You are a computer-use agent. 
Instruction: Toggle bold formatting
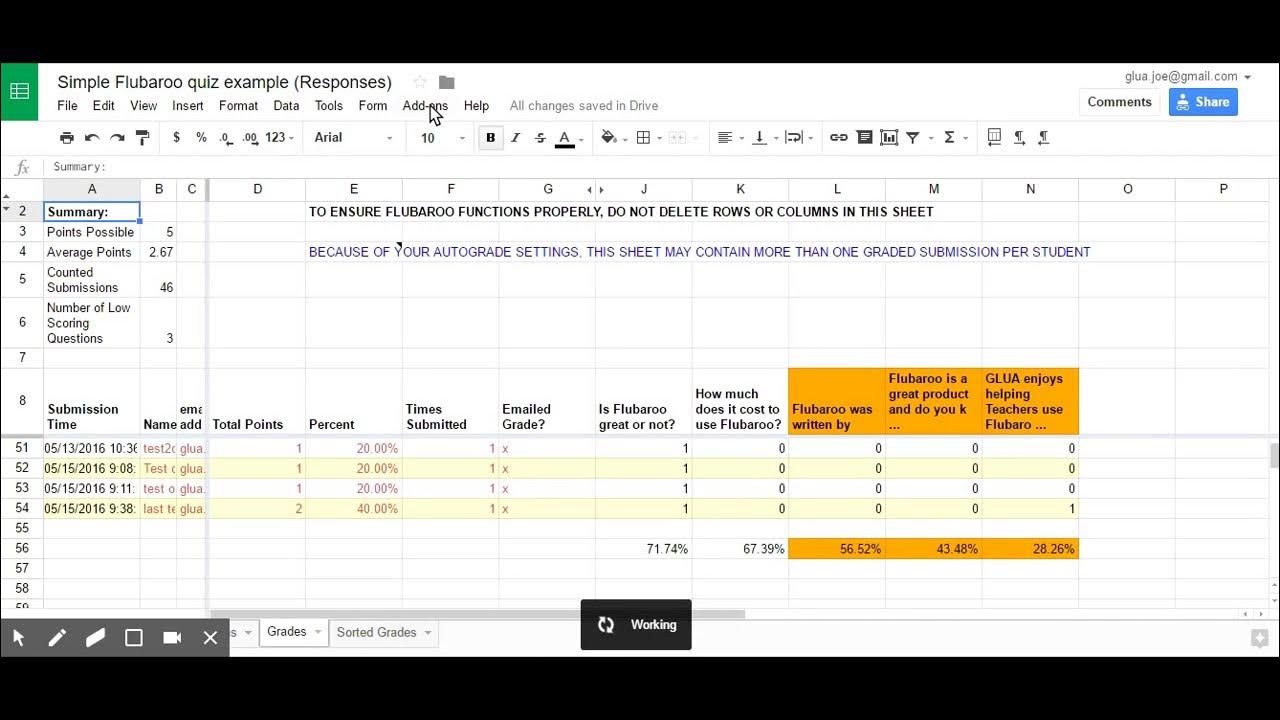tap(490, 138)
